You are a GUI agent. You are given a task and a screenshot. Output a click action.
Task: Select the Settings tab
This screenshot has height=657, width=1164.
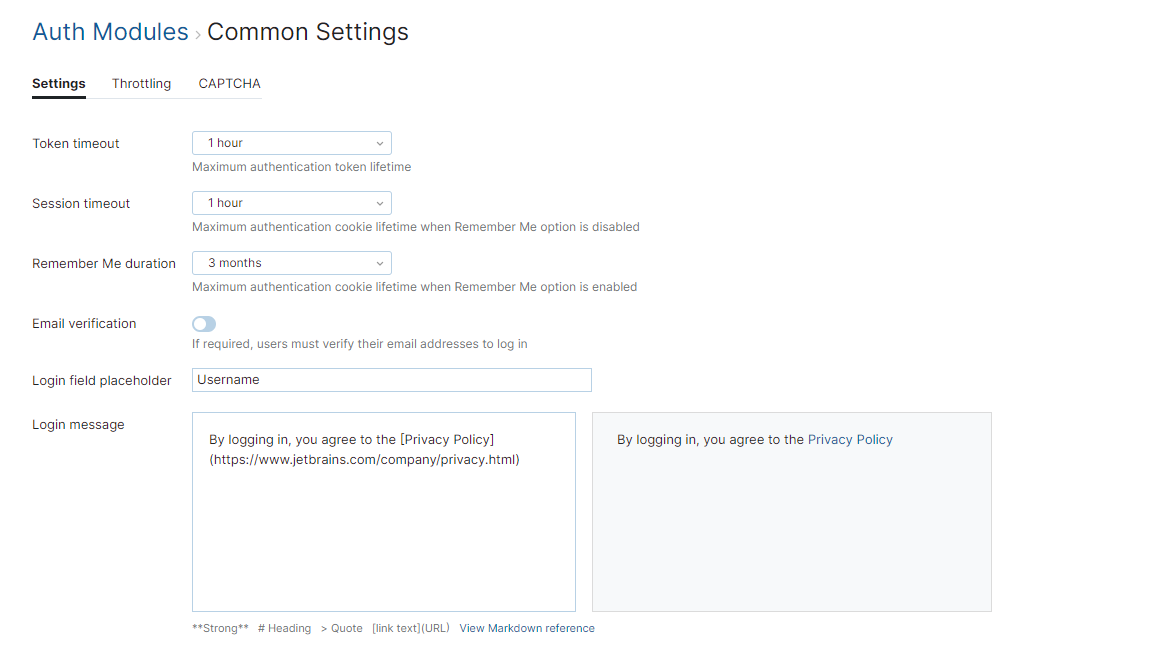(58, 84)
